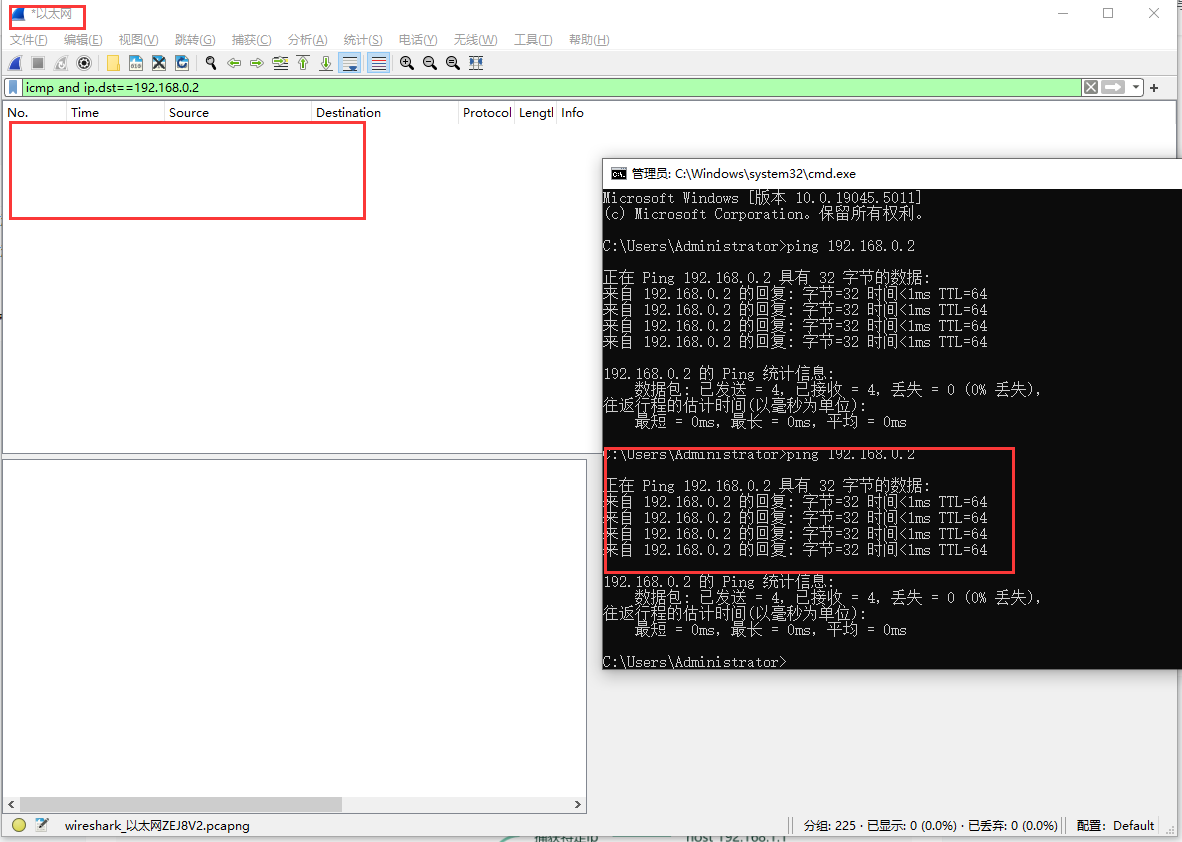Sort by the Time column header
Viewport: 1182px width, 842px height.
115,112
